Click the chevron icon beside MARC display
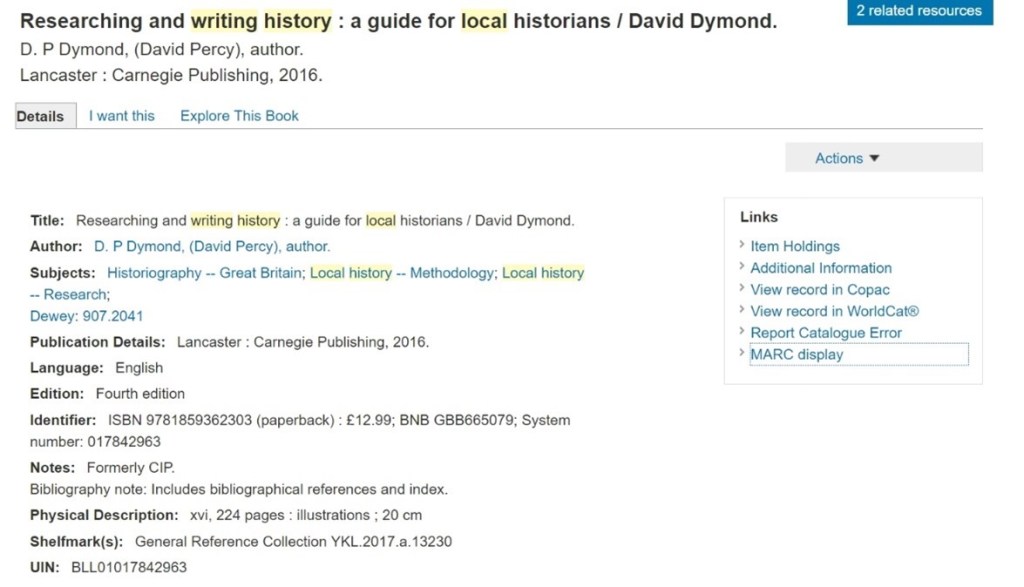 click(742, 353)
